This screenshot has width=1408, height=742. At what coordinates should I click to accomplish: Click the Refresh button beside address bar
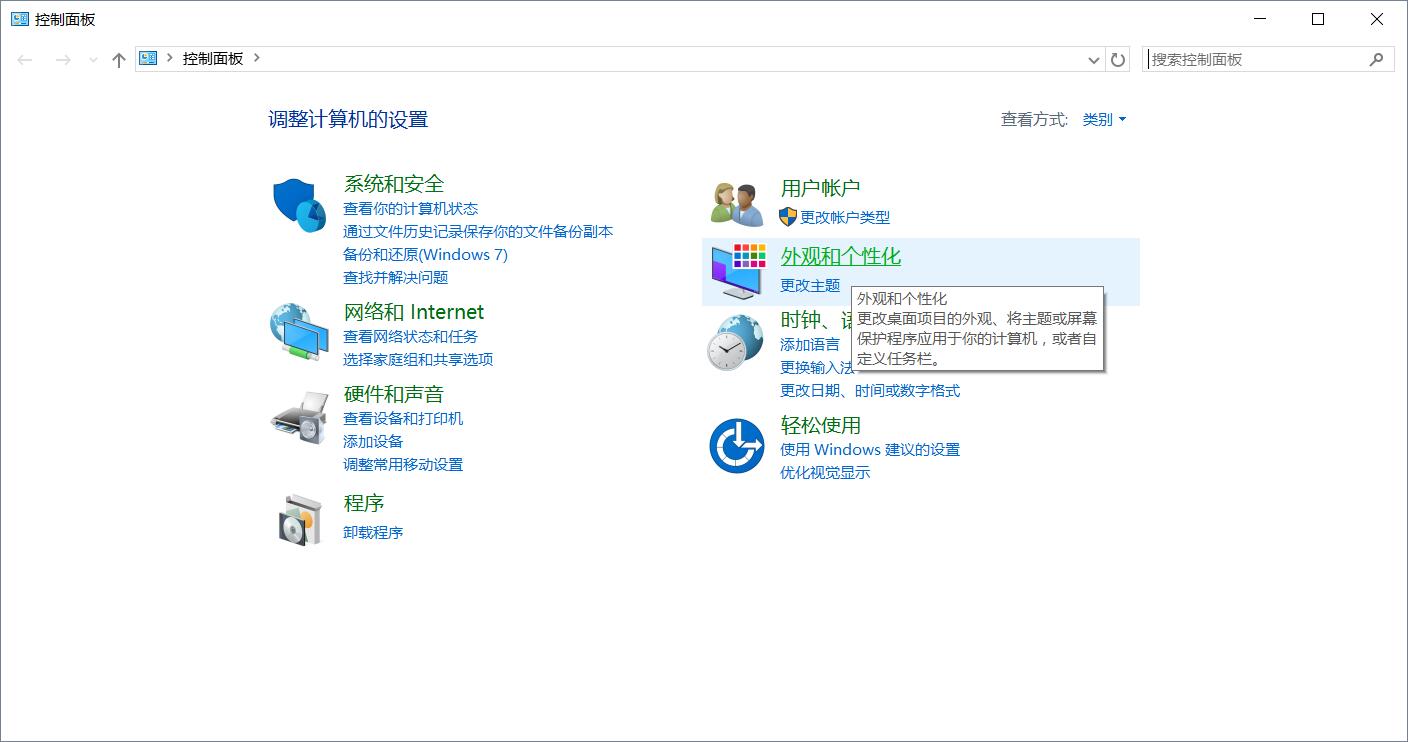(1118, 59)
